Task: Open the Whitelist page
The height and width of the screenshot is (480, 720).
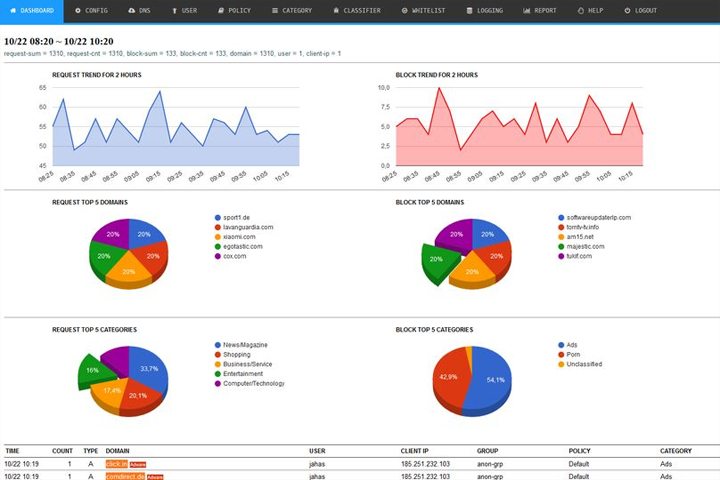Action: (x=423, y=11)
